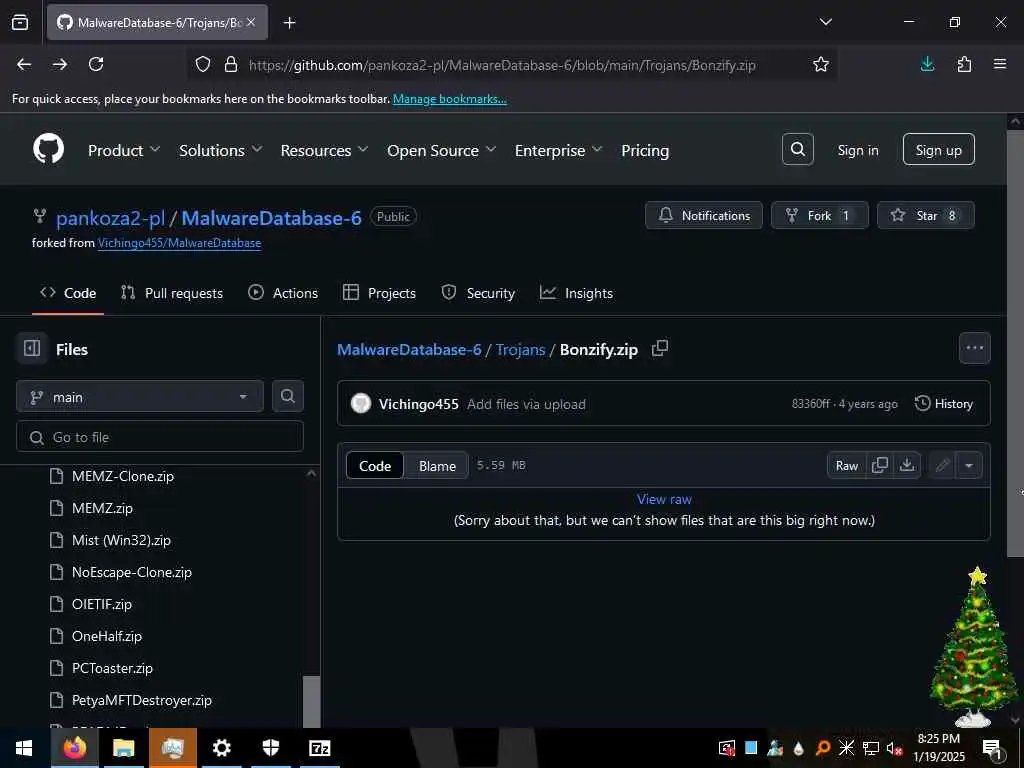Open Windows Security shield in taskbar

point(270,748)
